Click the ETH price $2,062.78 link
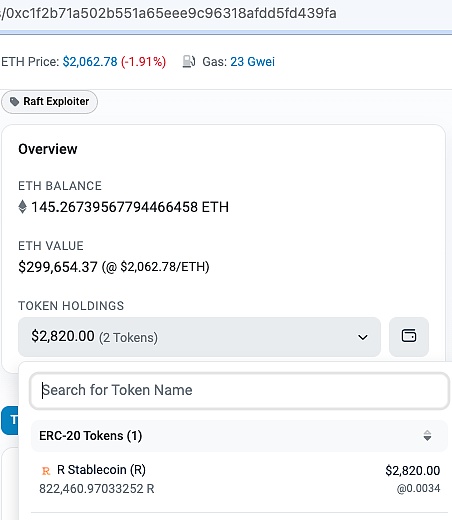This screenshot has width=452, height=520. (90, 62)
